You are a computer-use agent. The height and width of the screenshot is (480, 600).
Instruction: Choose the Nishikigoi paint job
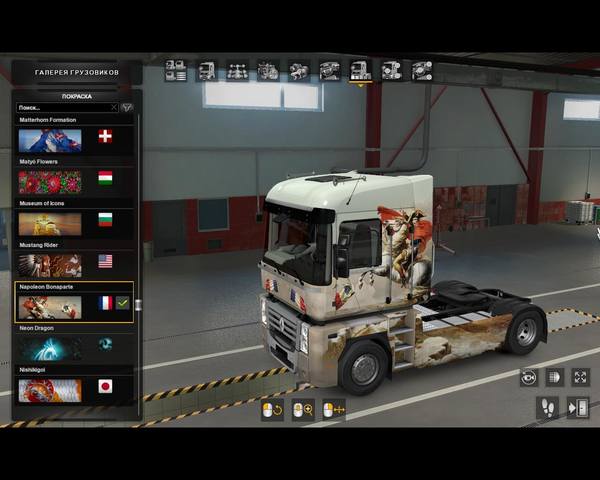[x=50, y=389]
